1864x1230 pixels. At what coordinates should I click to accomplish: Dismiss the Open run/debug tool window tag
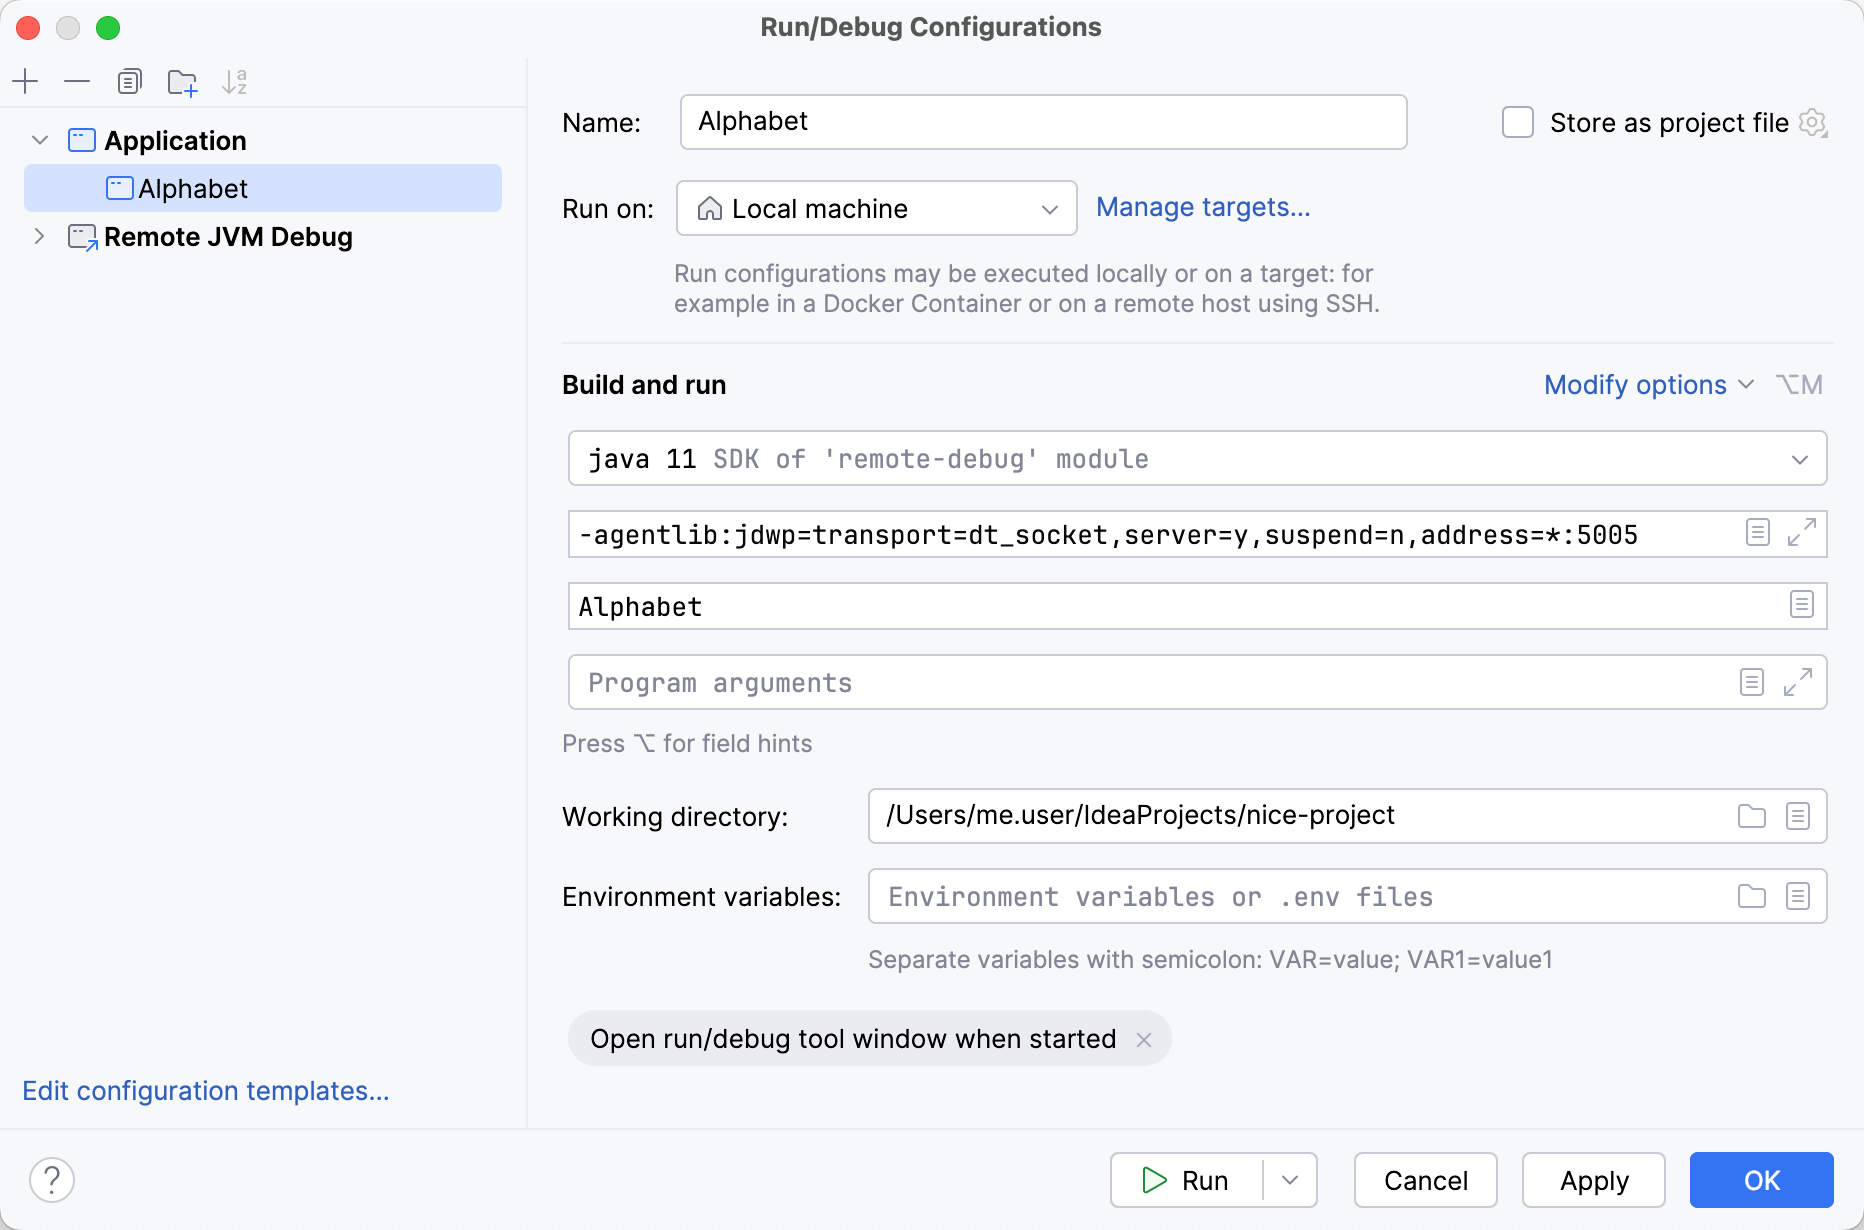click(1144, 1039)
